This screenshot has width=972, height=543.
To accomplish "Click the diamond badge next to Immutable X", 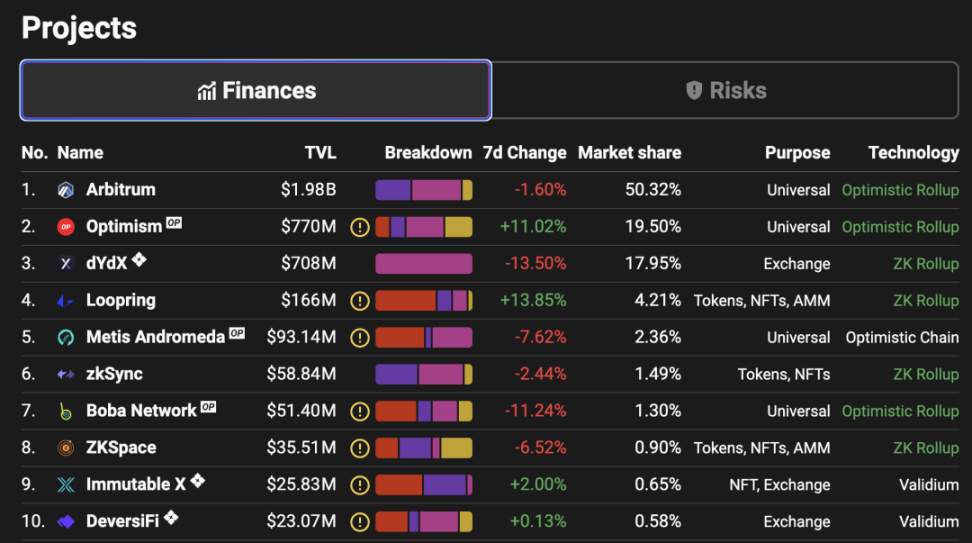I will tap(198, 480).
